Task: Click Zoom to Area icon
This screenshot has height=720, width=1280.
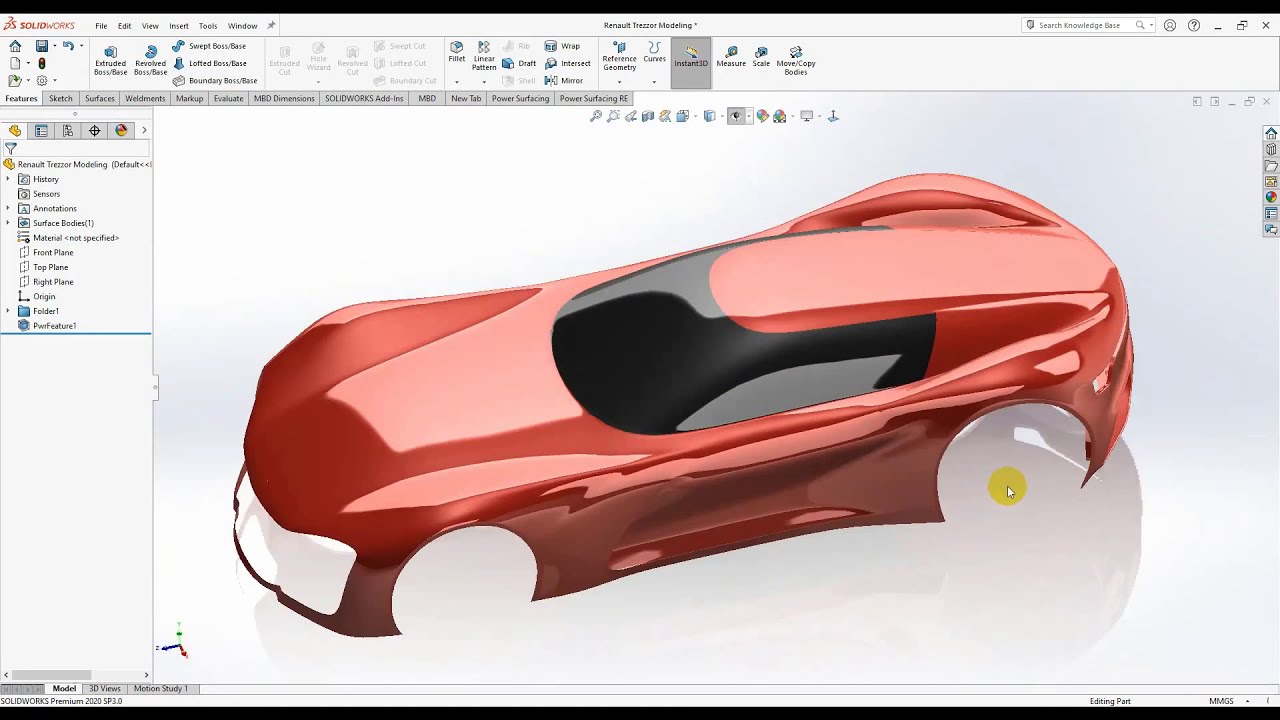Action: [613, 116]
